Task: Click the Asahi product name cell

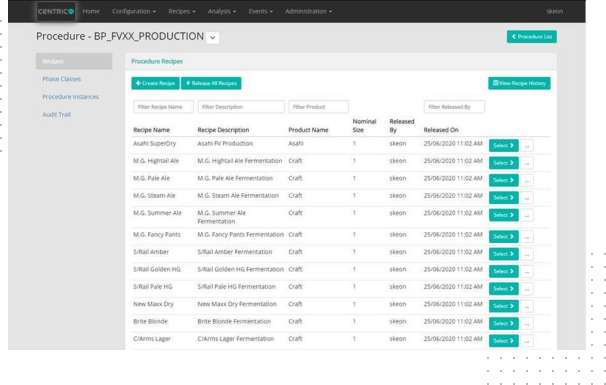Action: (296, 143)
